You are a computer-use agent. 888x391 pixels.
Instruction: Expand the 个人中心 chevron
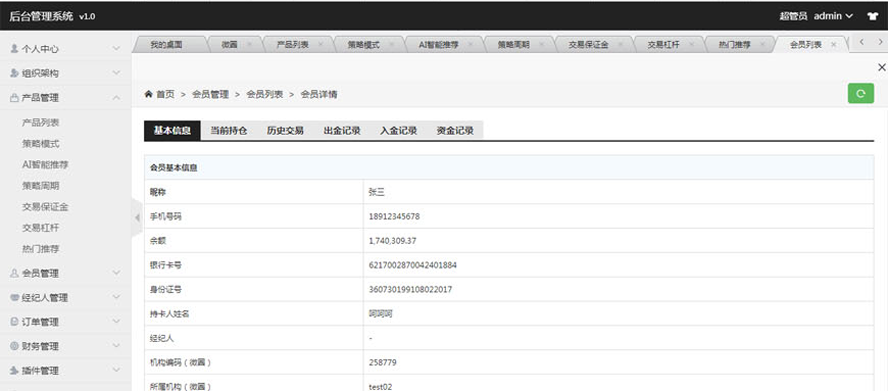pyautogui.click(x=116, y=49)
